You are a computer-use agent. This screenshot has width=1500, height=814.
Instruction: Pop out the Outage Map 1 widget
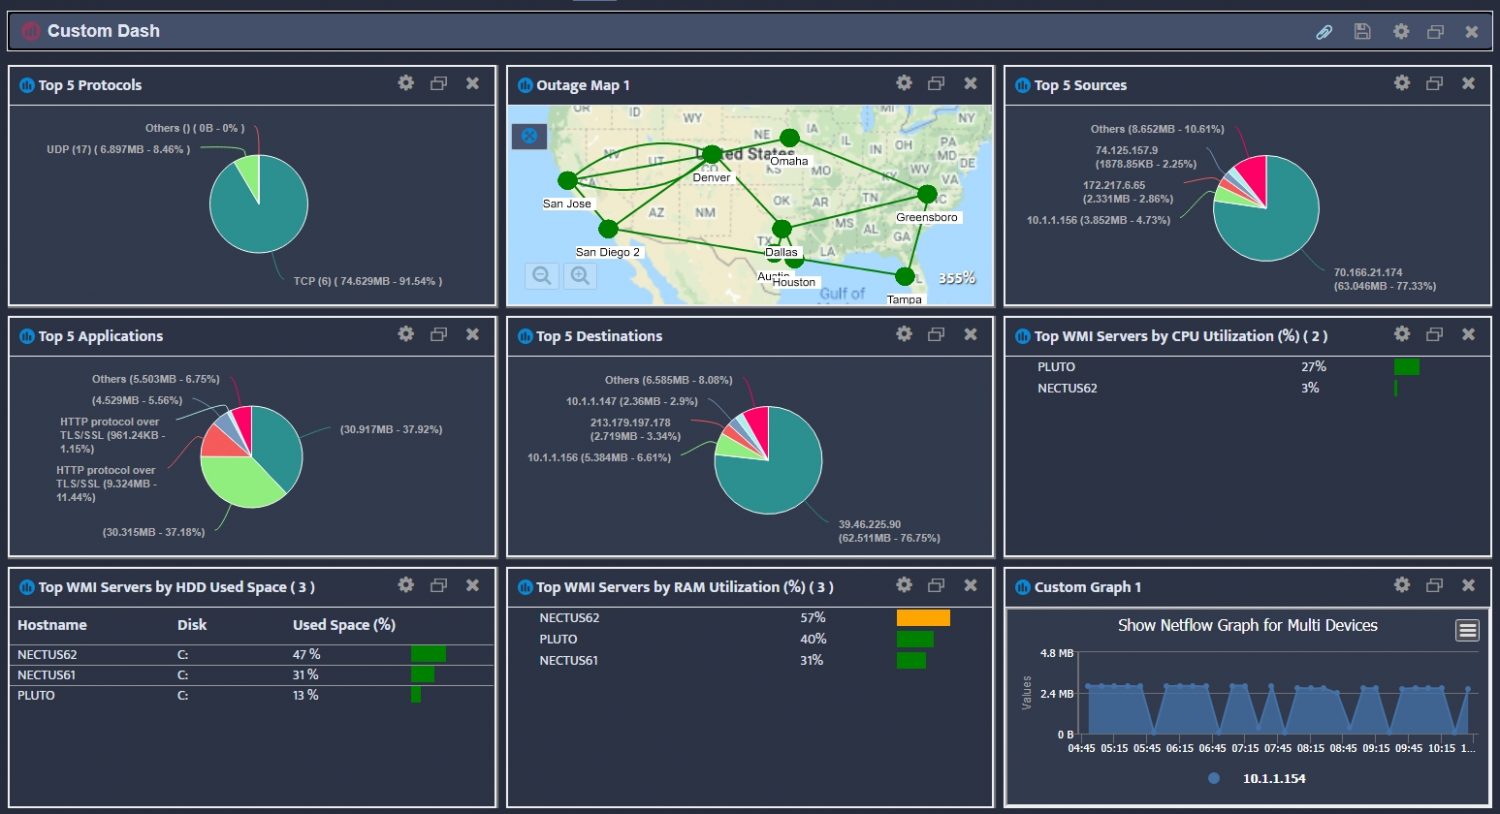937,83
